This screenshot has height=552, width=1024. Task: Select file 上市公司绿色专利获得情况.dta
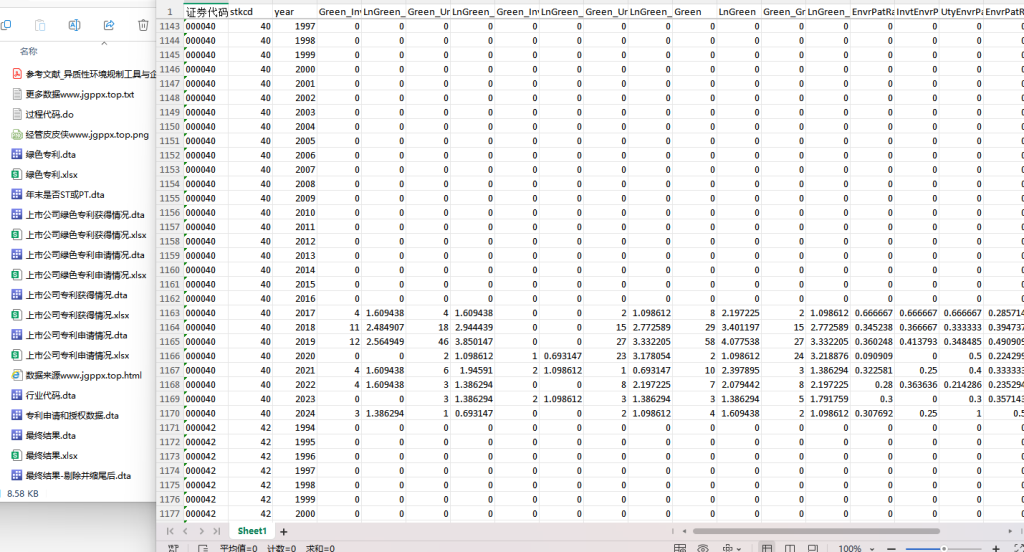click(85, 214)
